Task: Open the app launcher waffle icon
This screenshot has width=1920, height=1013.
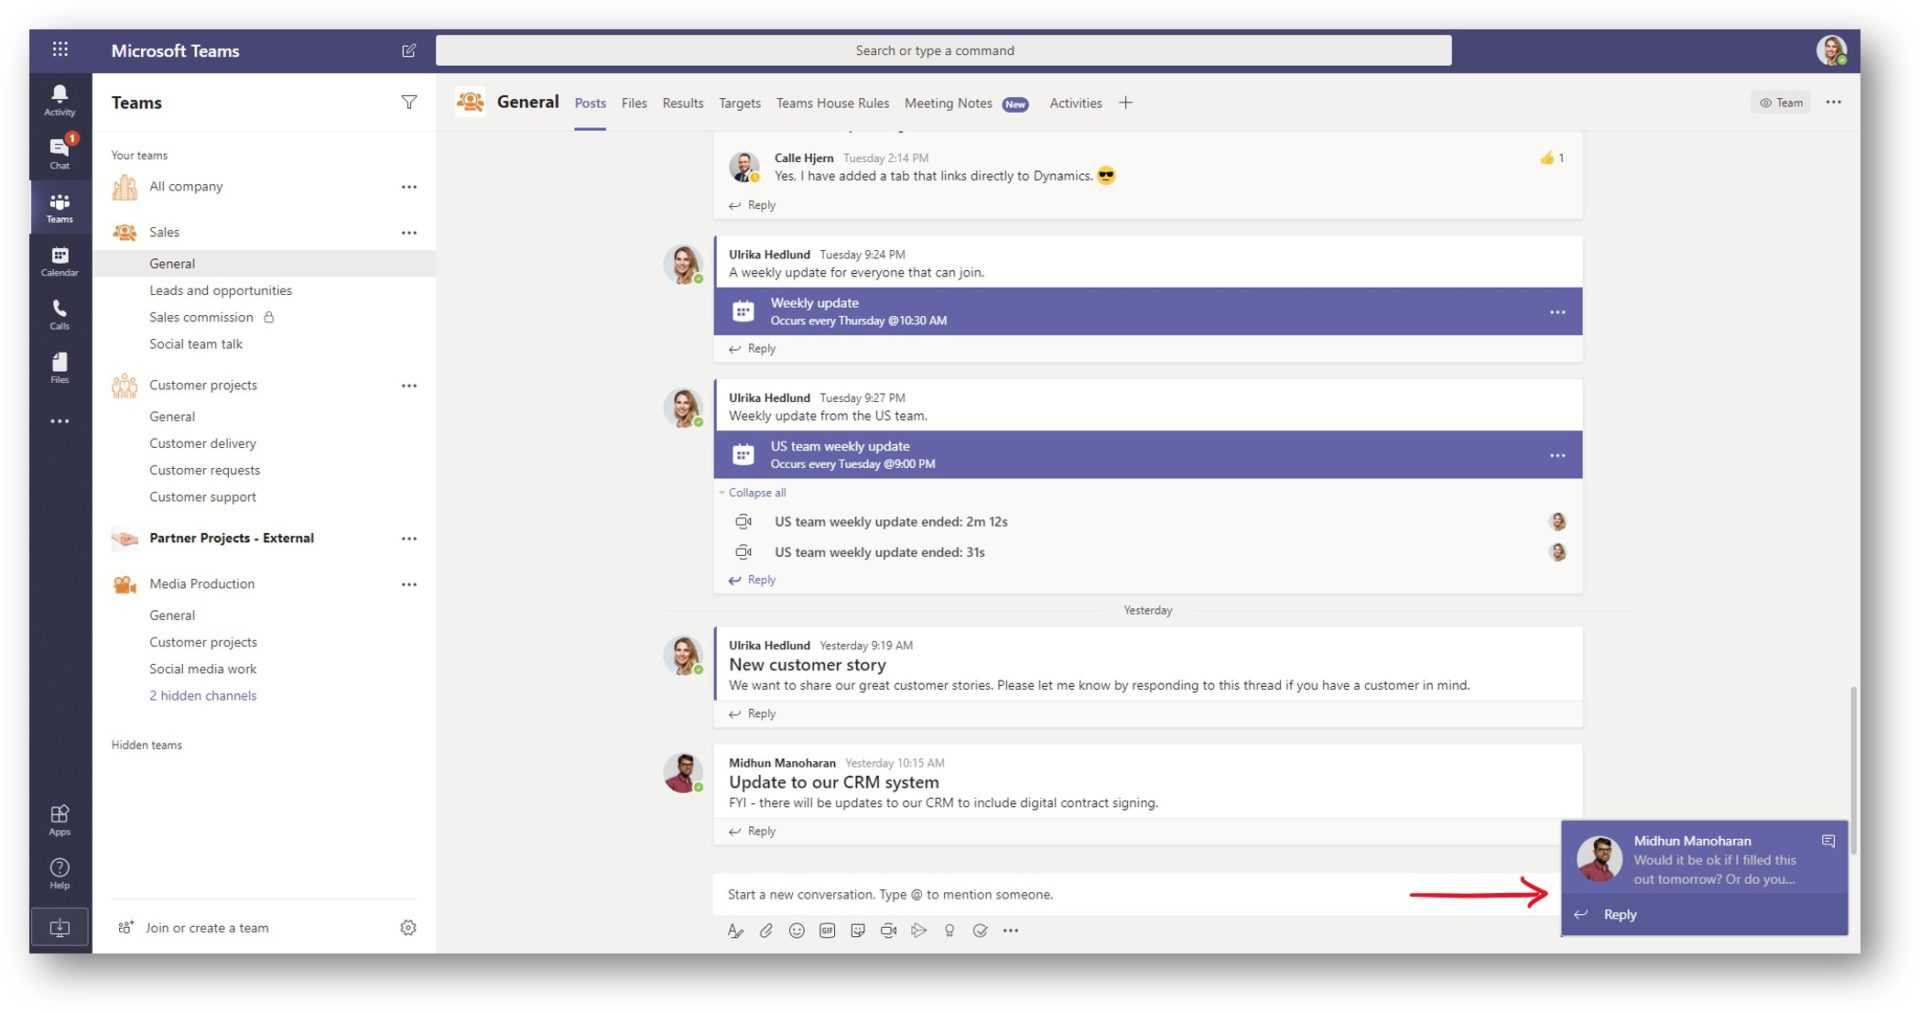Action: coord(60,49)
